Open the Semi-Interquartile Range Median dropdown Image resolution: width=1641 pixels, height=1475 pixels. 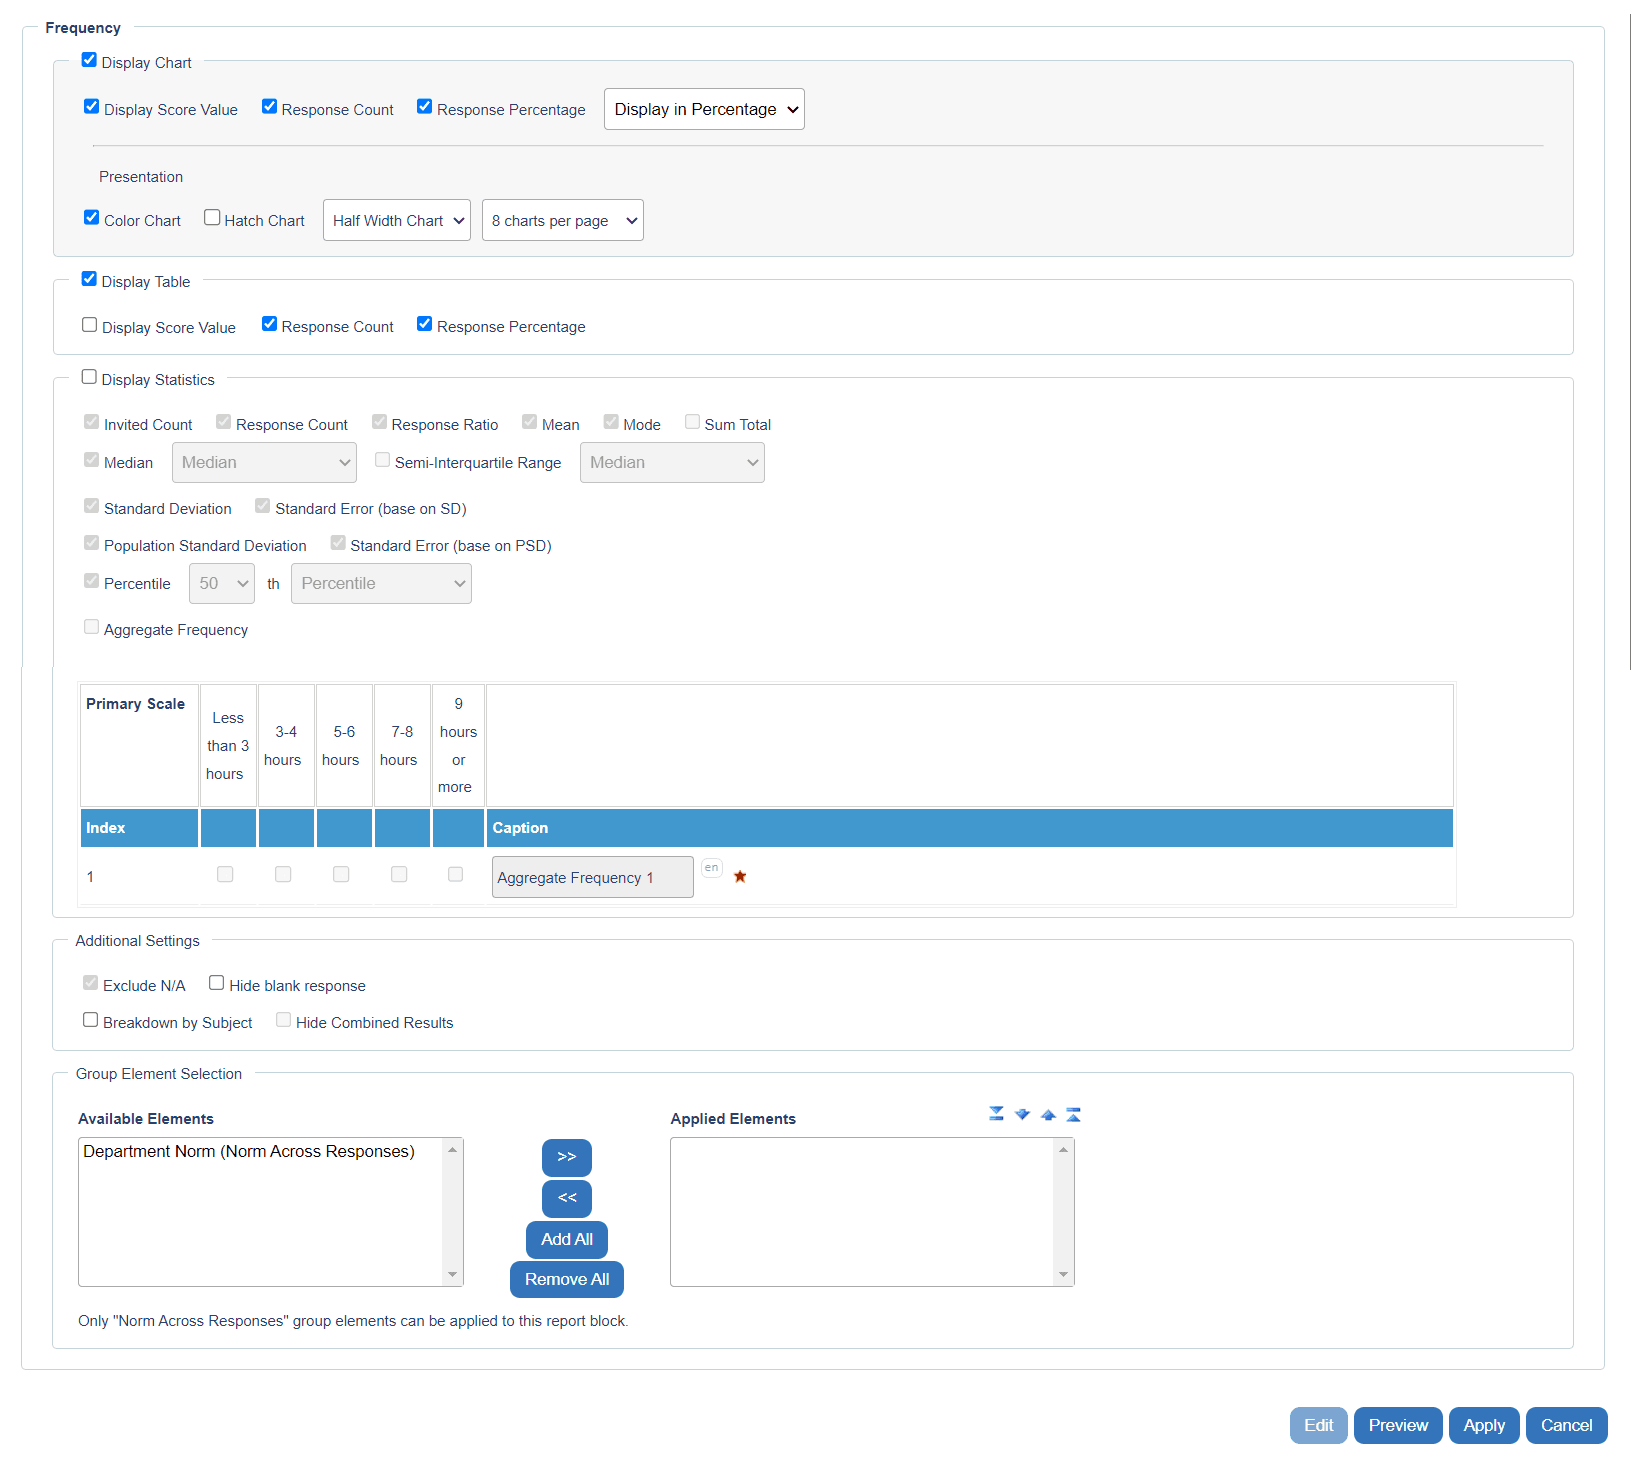click(x=672, y=463)
